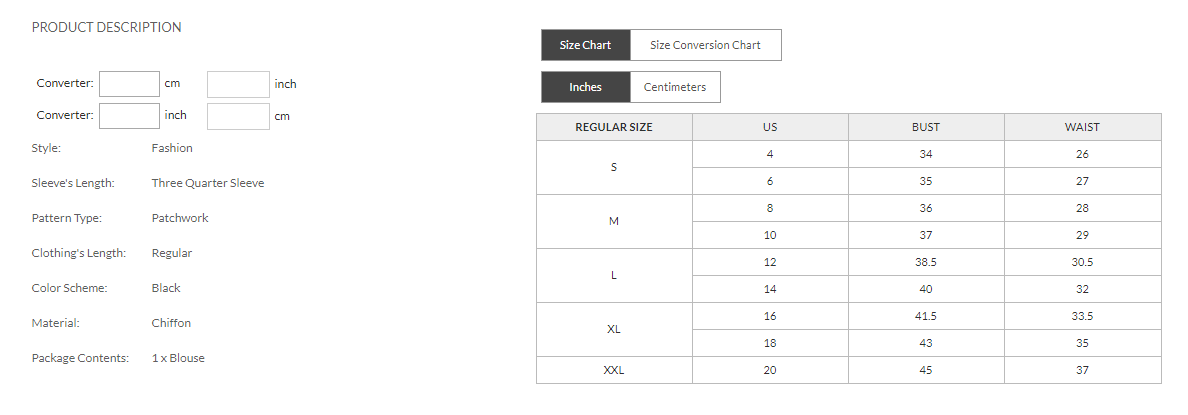Click the Three Quarter Sleeve text
This screenshot has height=415, width=1188.
[x=208, y=183]
